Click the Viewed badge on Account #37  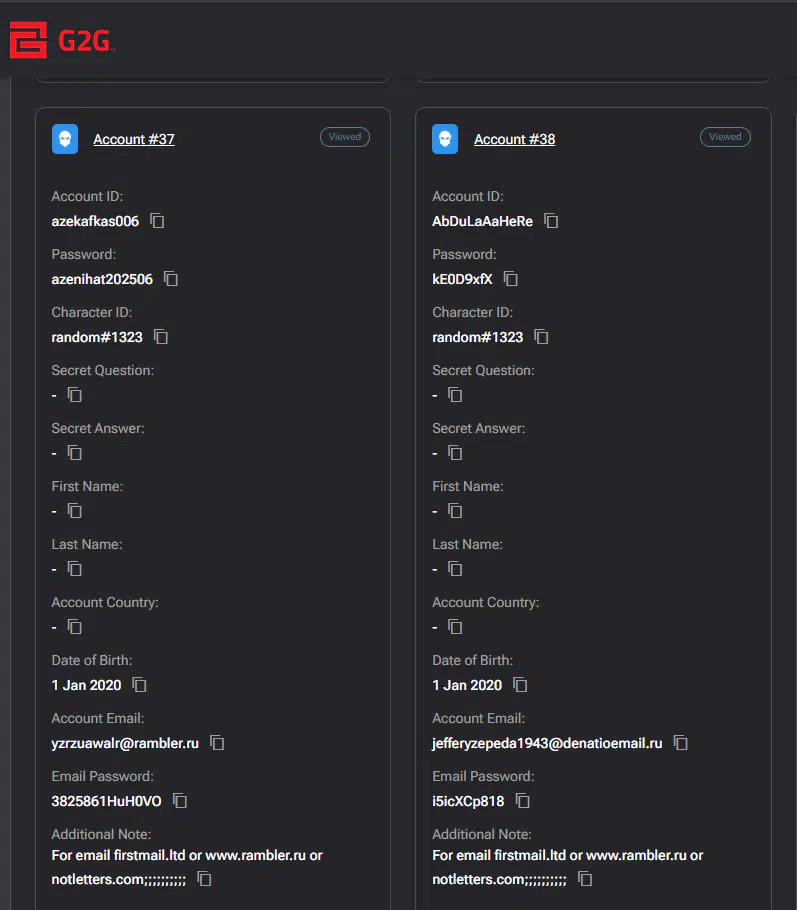click(x=345, y=137)
